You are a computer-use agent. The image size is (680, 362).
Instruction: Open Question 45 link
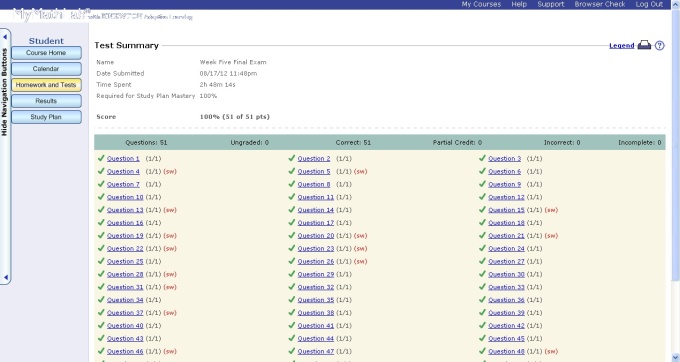pos(506,339)
